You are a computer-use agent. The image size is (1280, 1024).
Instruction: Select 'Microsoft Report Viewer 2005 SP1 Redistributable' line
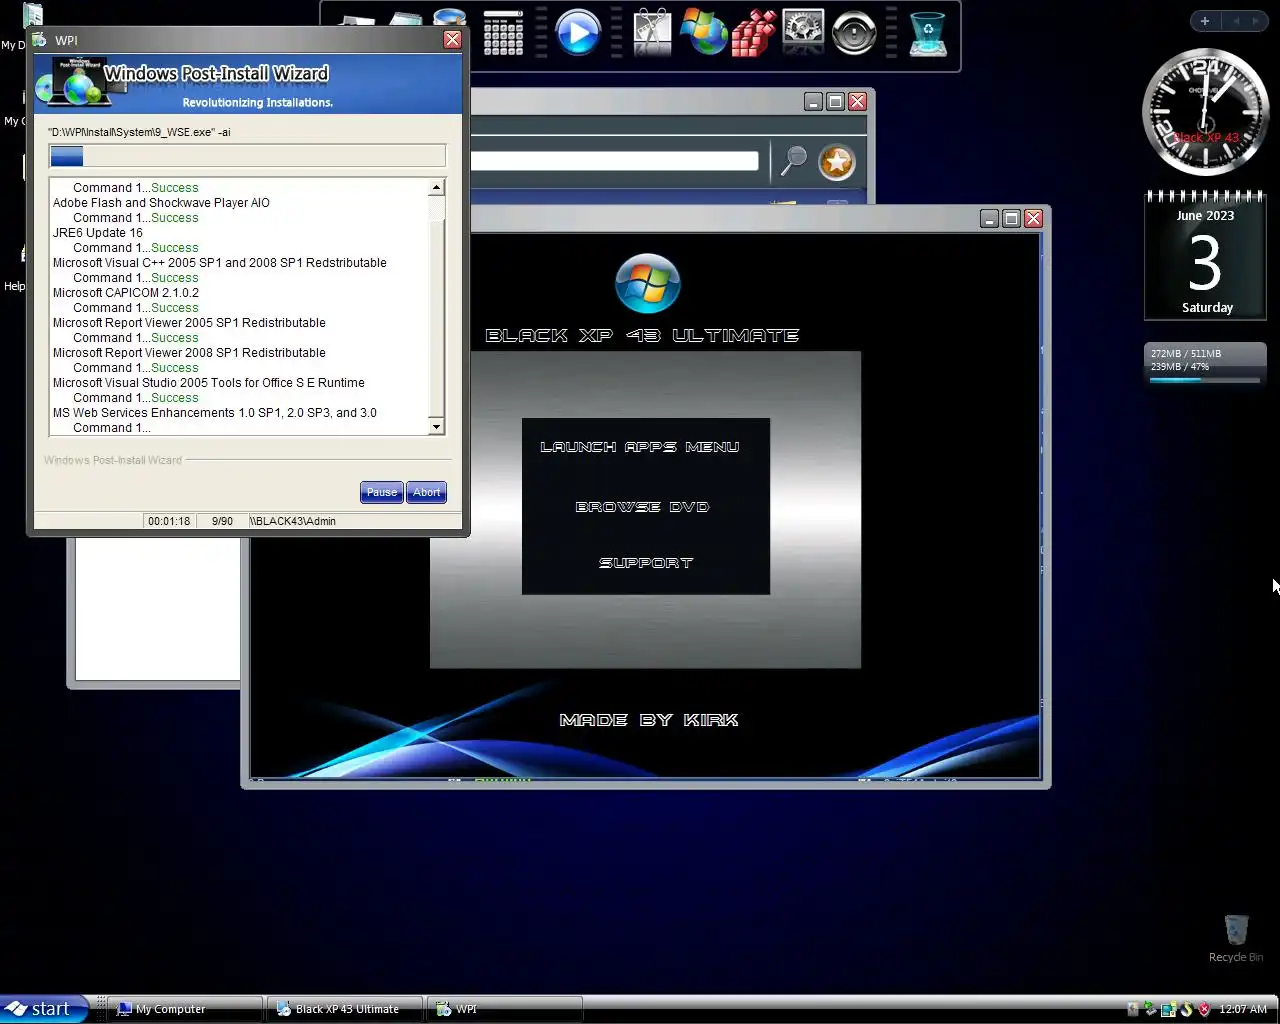(x=189, y=322)
